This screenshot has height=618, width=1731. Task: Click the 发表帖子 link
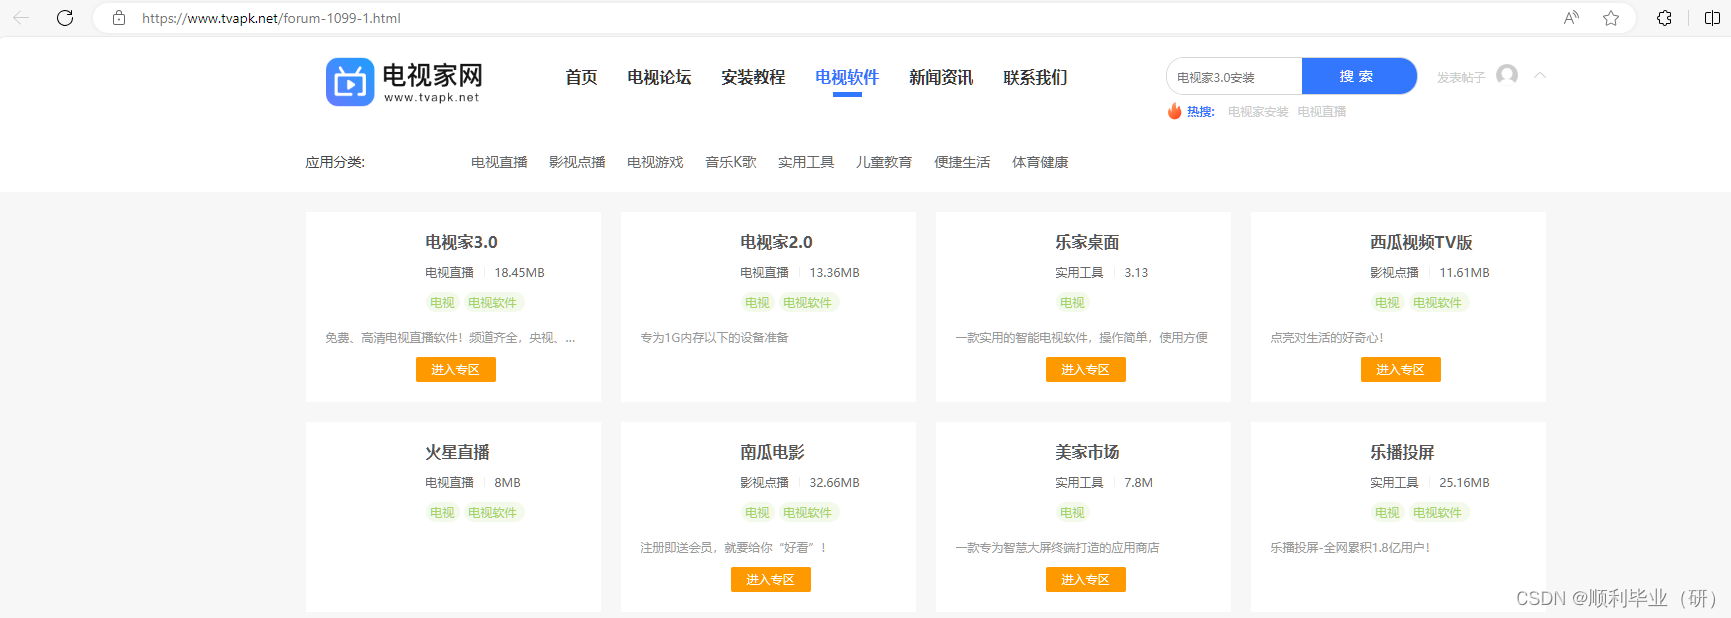click(x=1461, y=77)
